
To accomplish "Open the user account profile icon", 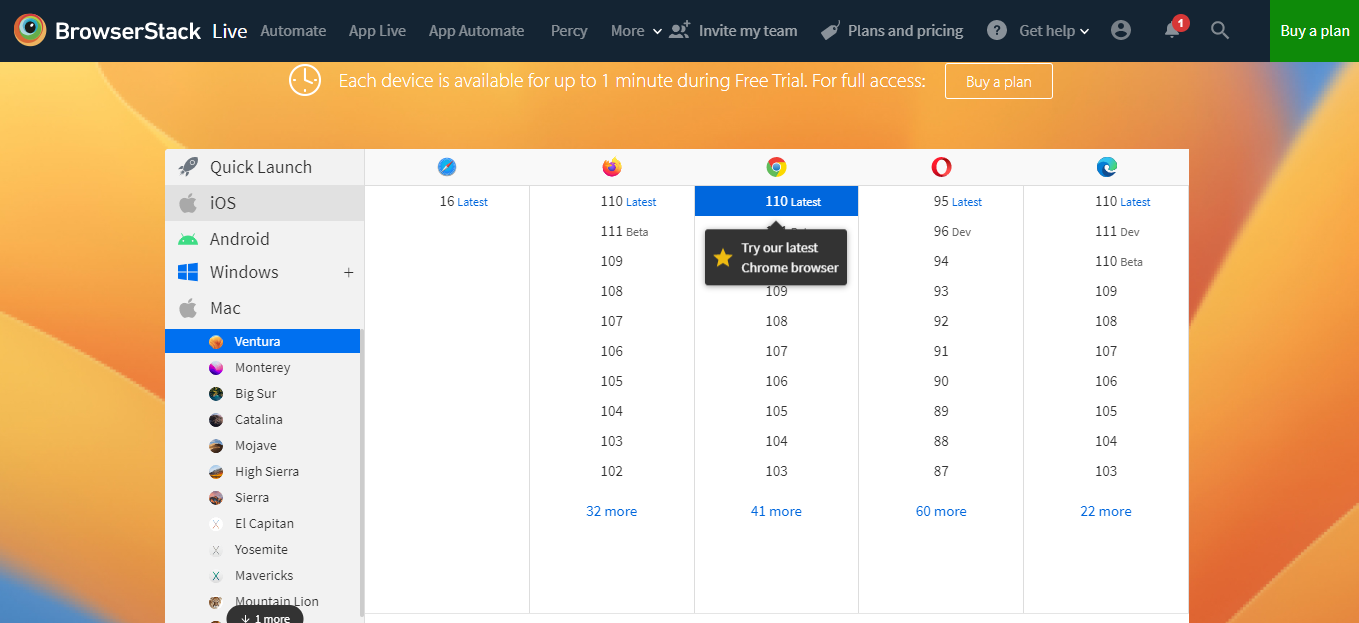I will [x=1121, y=30].
